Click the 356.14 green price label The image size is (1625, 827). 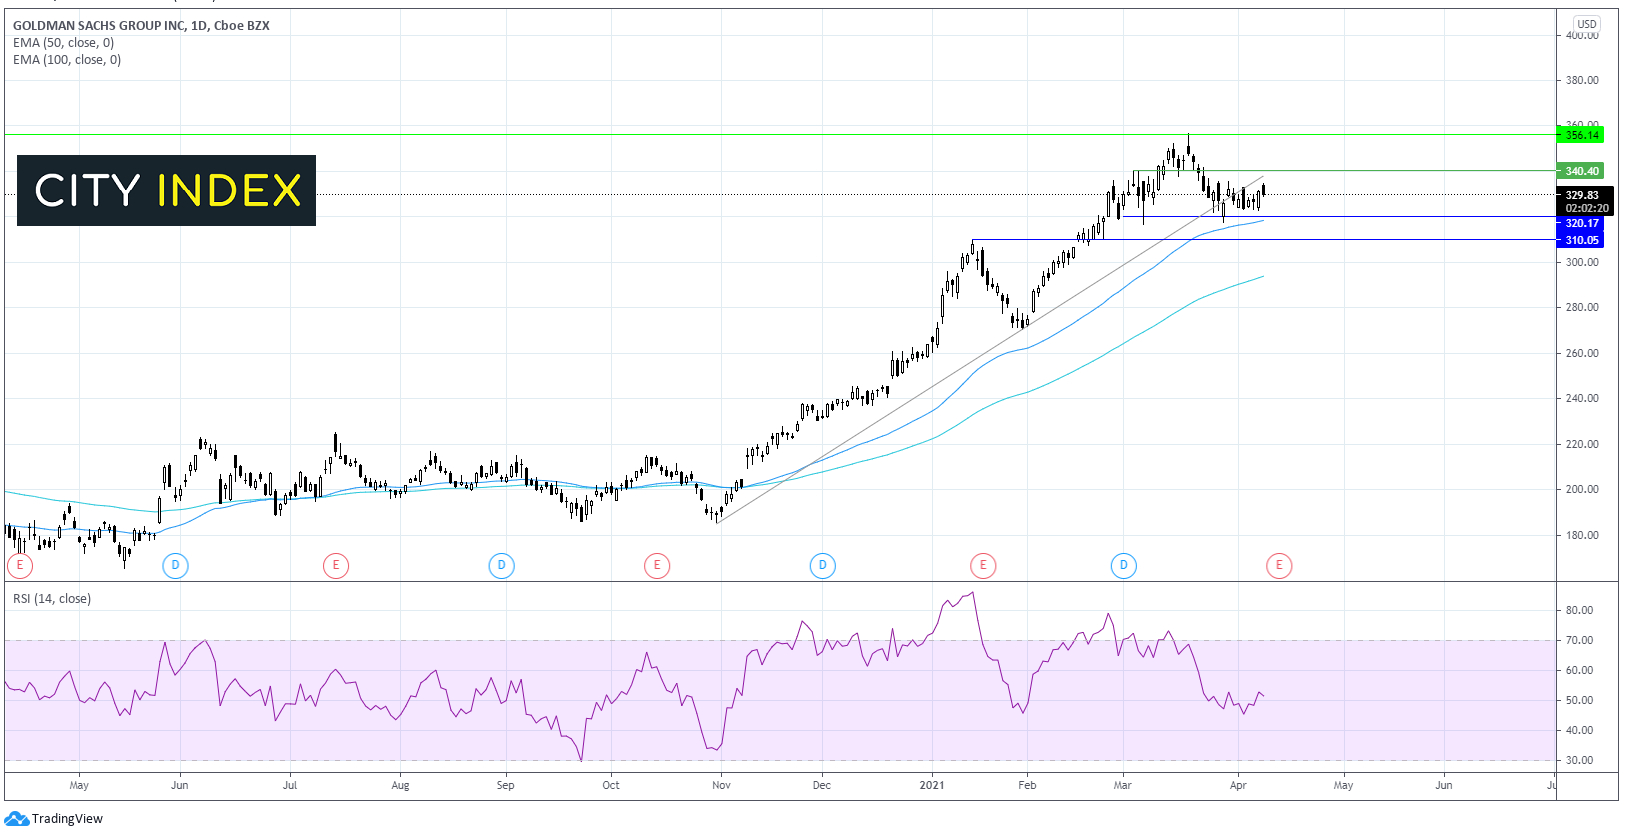pos(1581,135)
